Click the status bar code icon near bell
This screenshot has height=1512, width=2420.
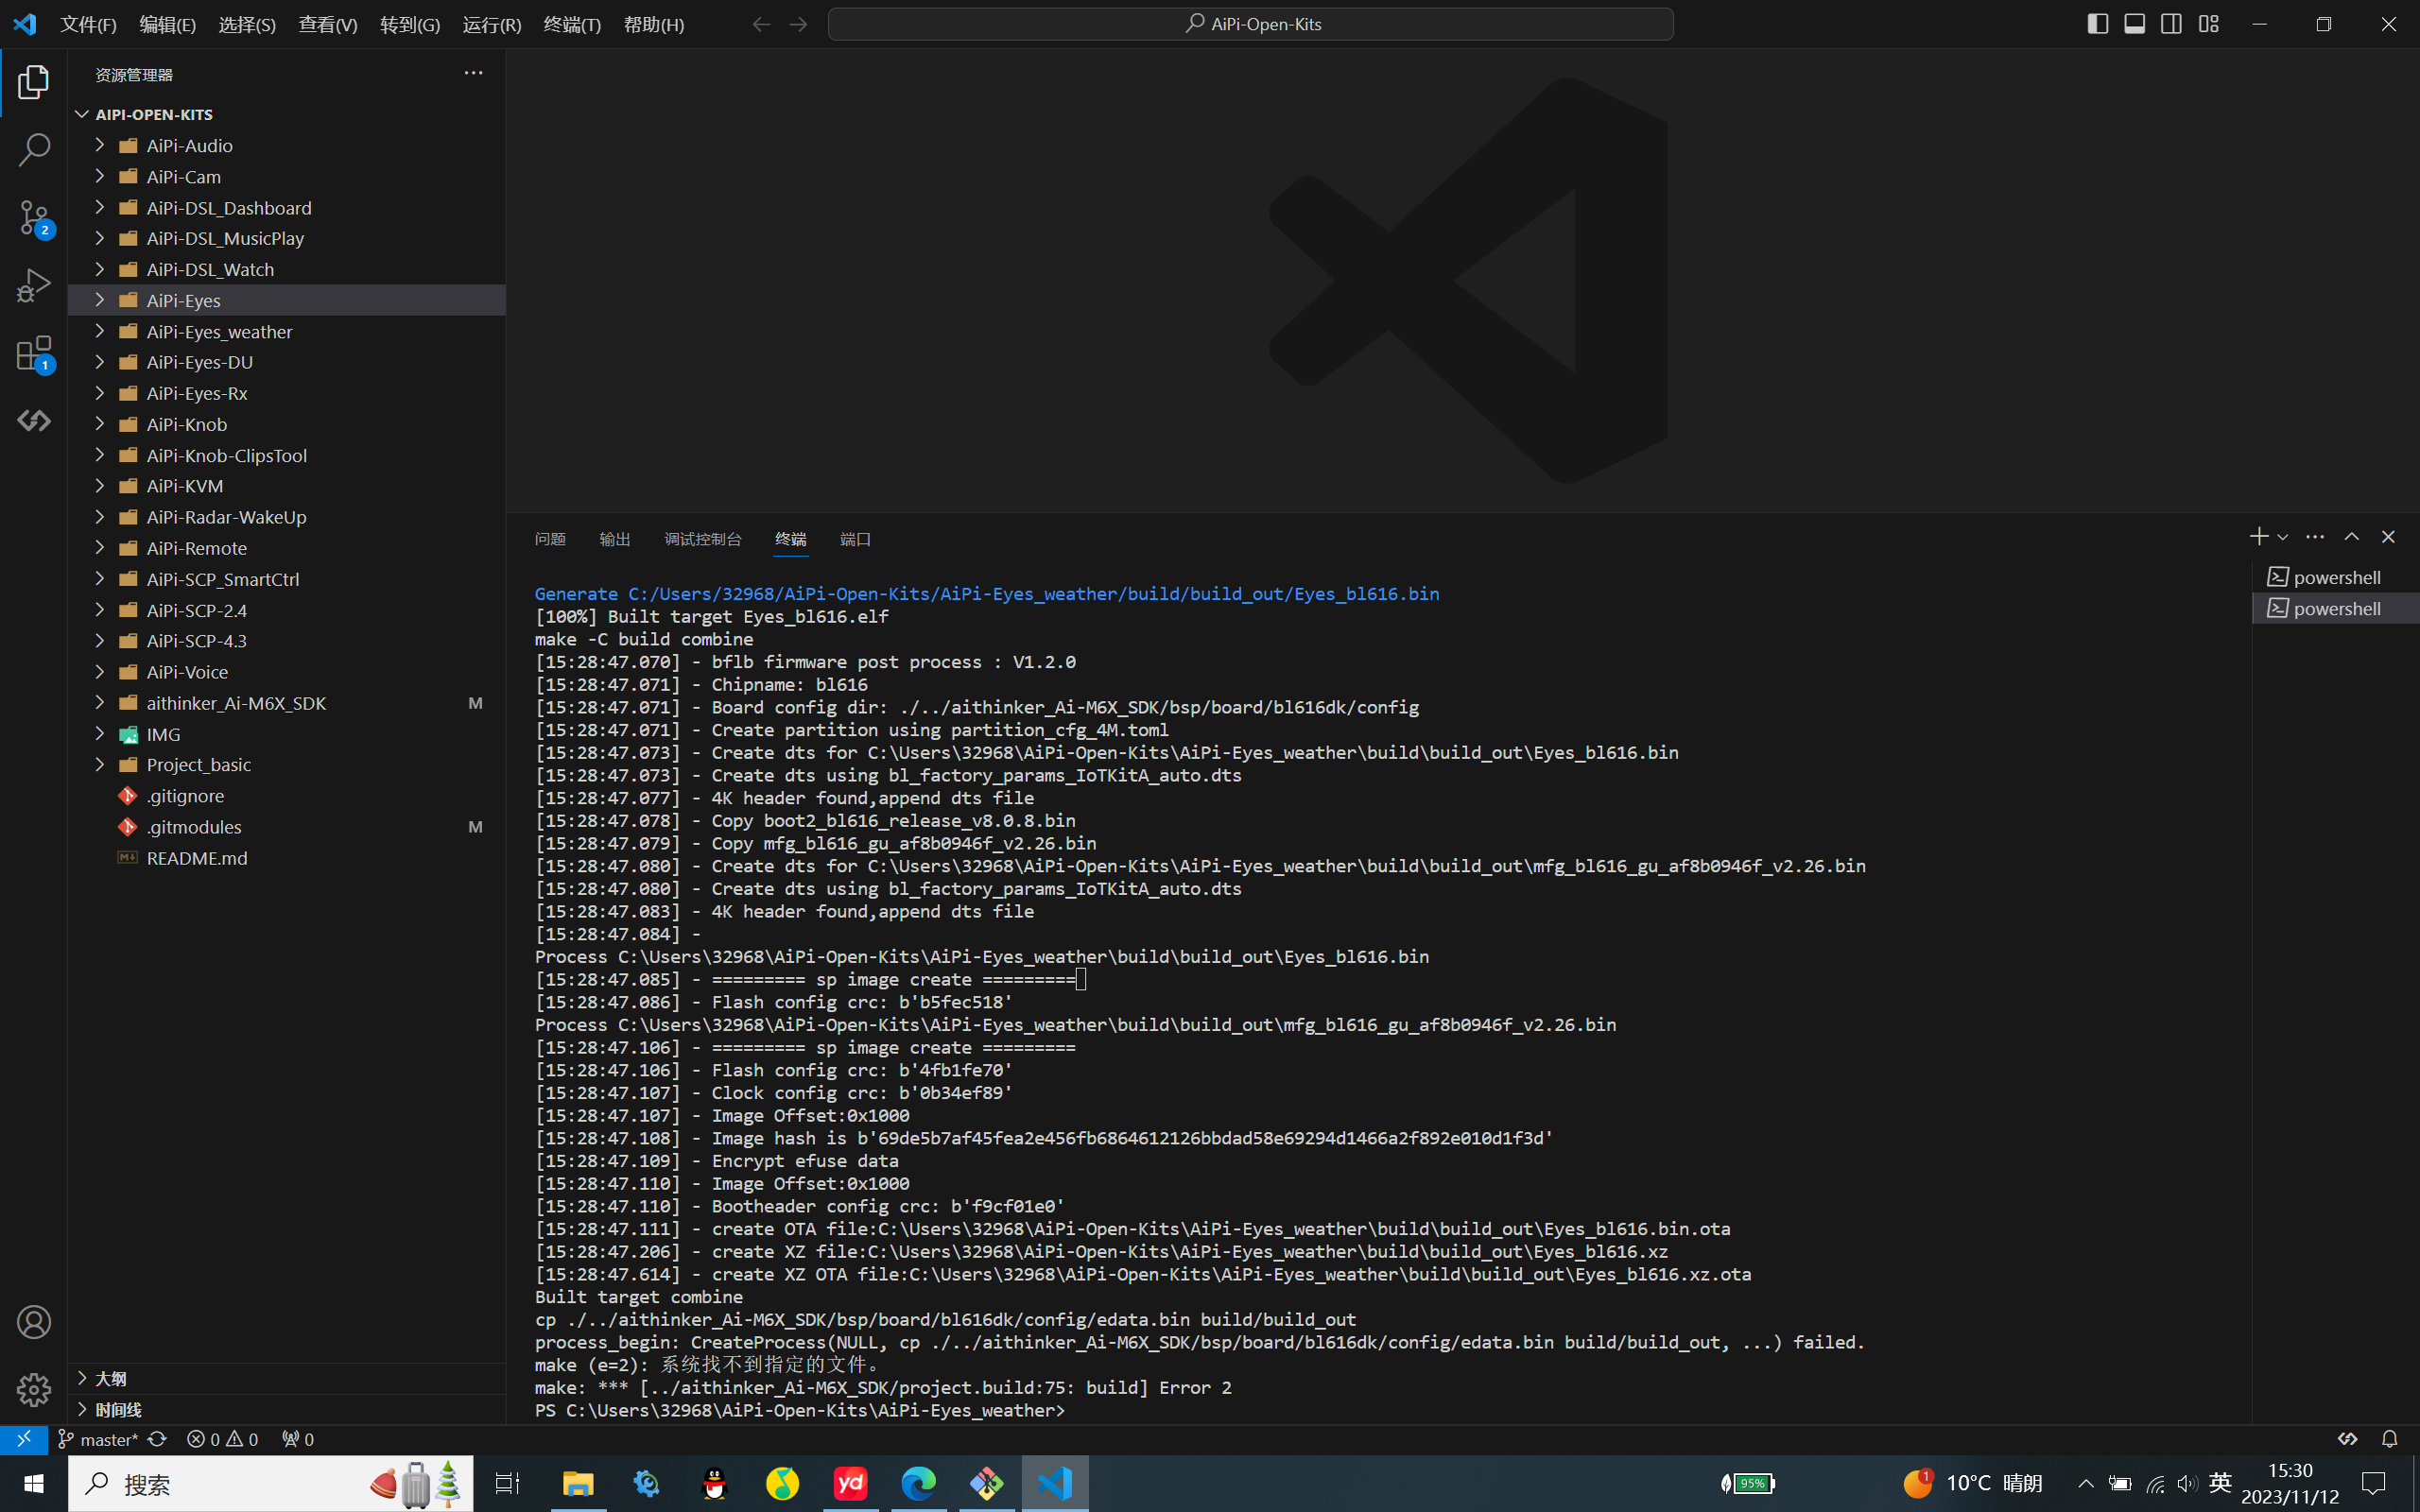pyautogui.click(x=2347, y=1439)
